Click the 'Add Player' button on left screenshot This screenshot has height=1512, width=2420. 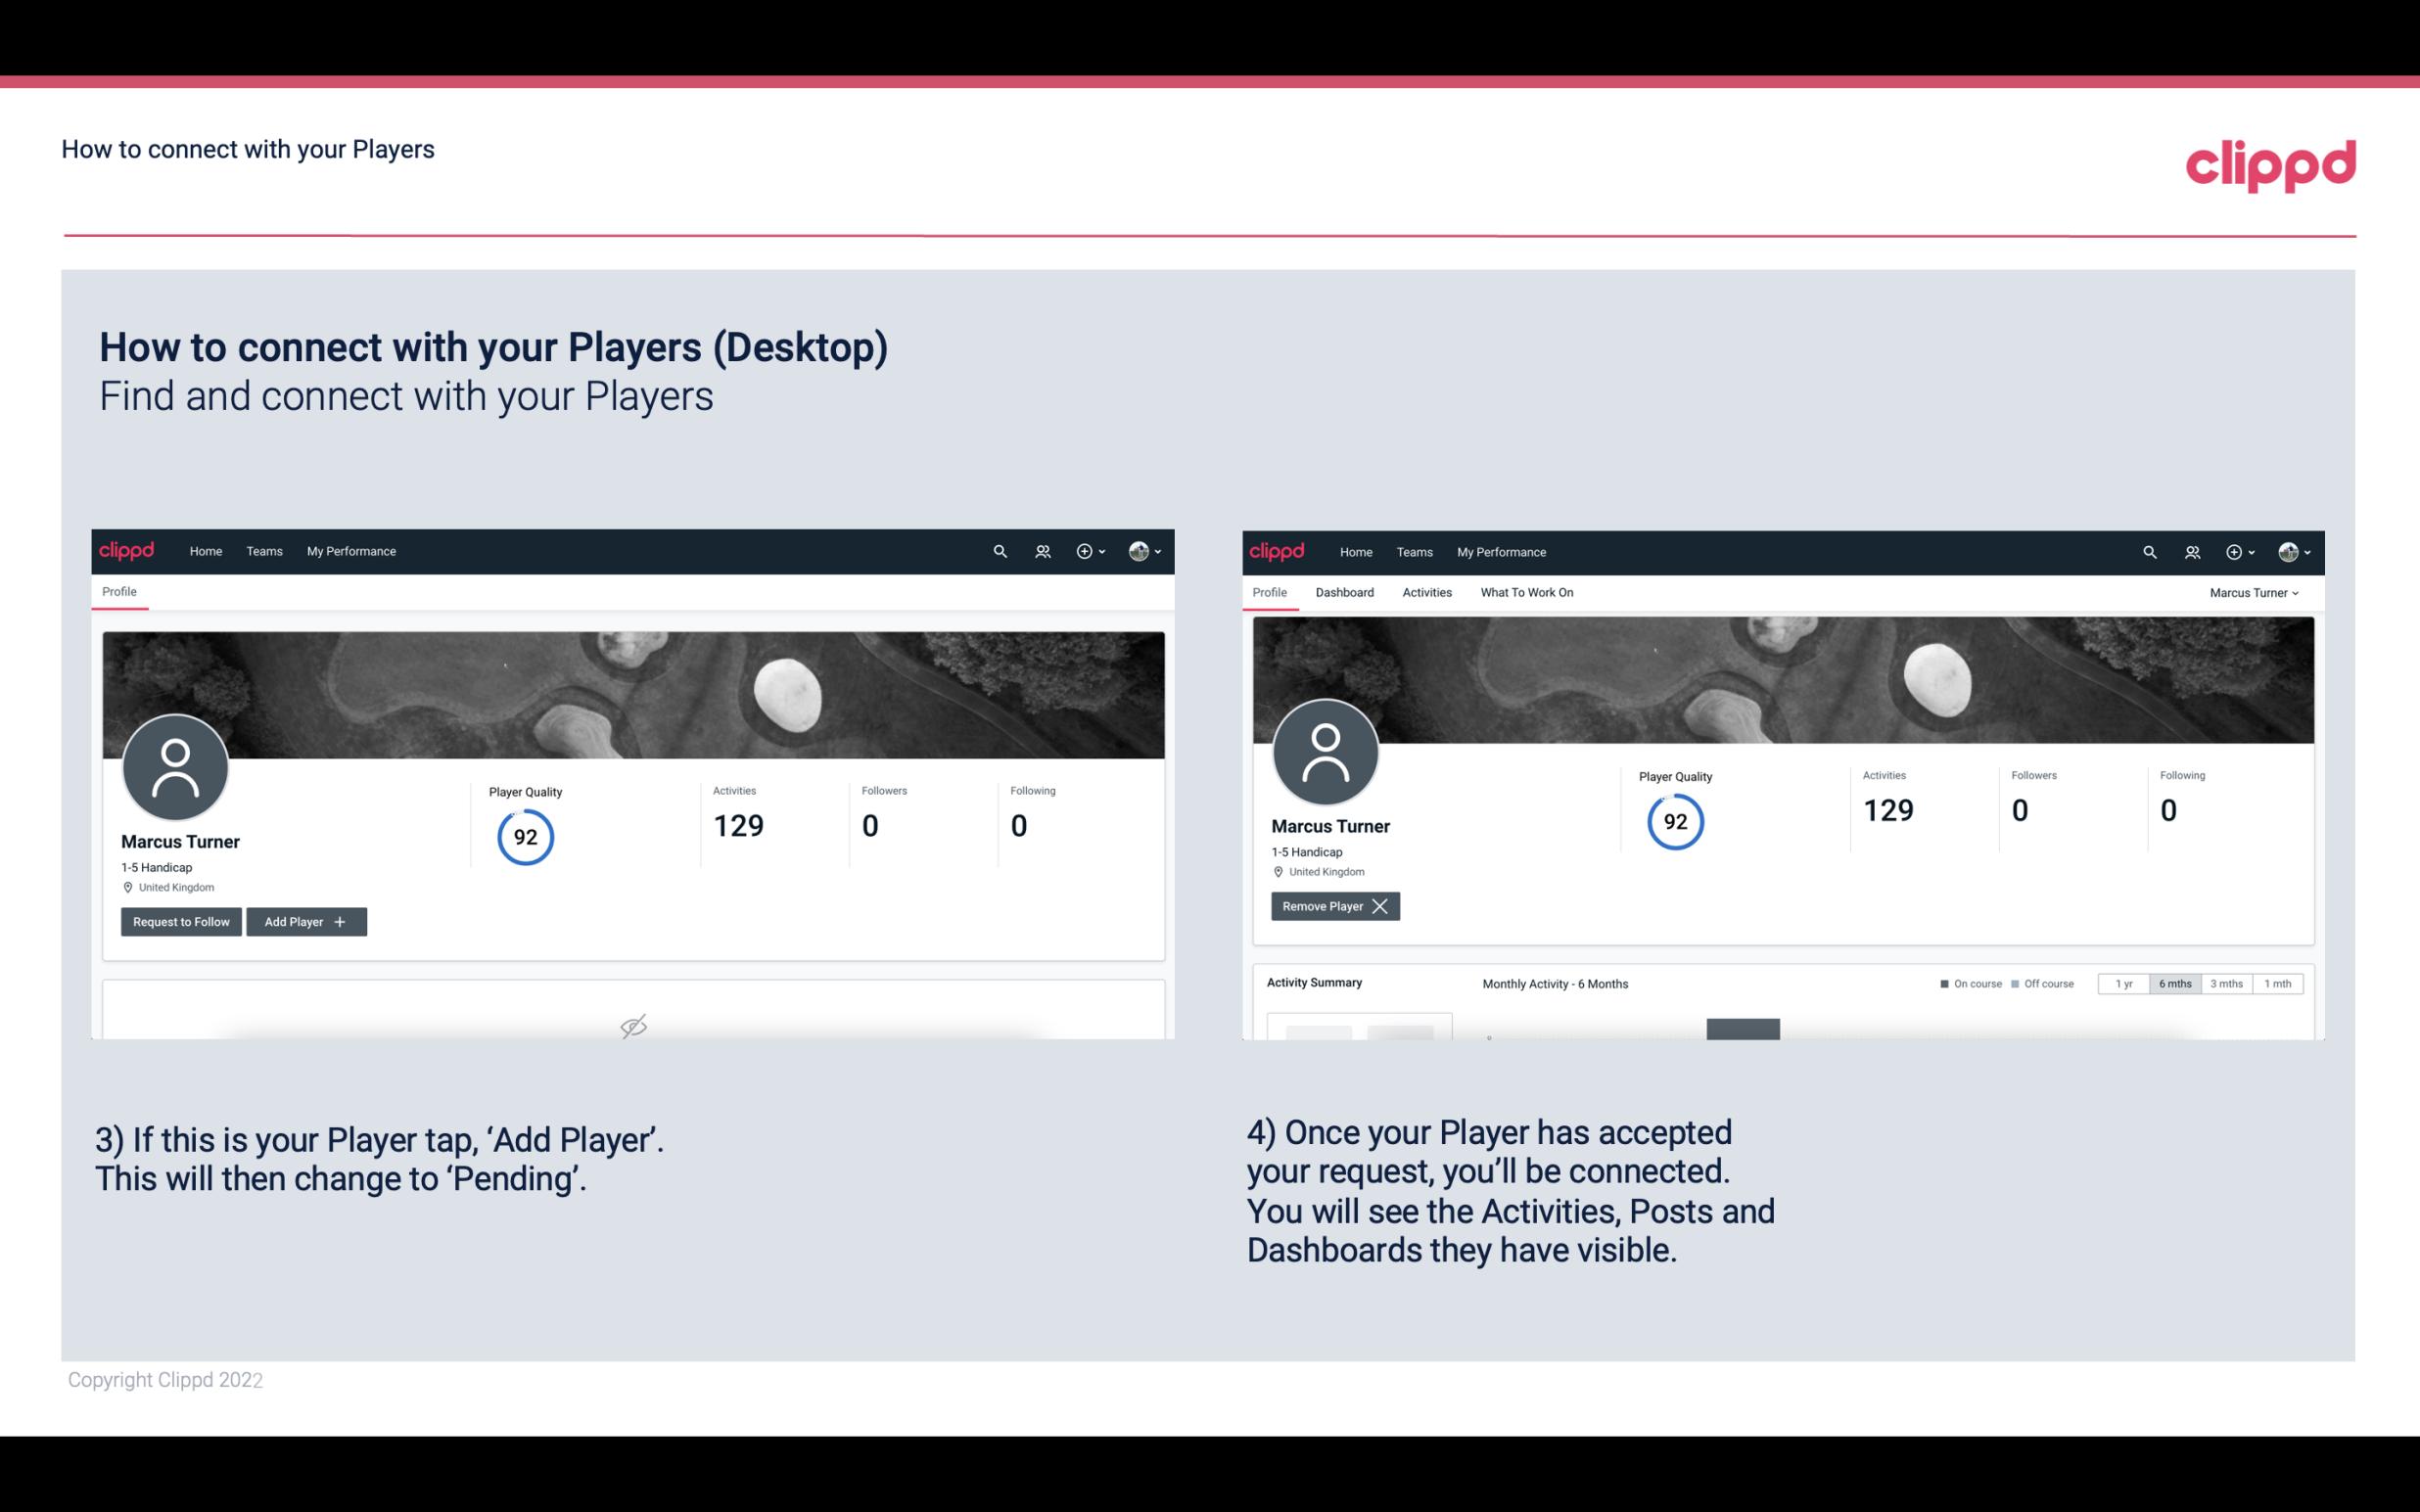[x=304, y=920]
